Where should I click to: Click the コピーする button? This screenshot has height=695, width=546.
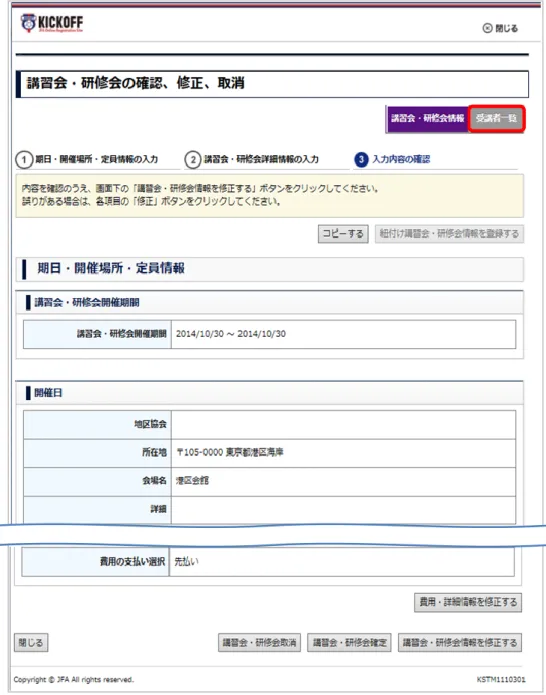pos(343,234)
